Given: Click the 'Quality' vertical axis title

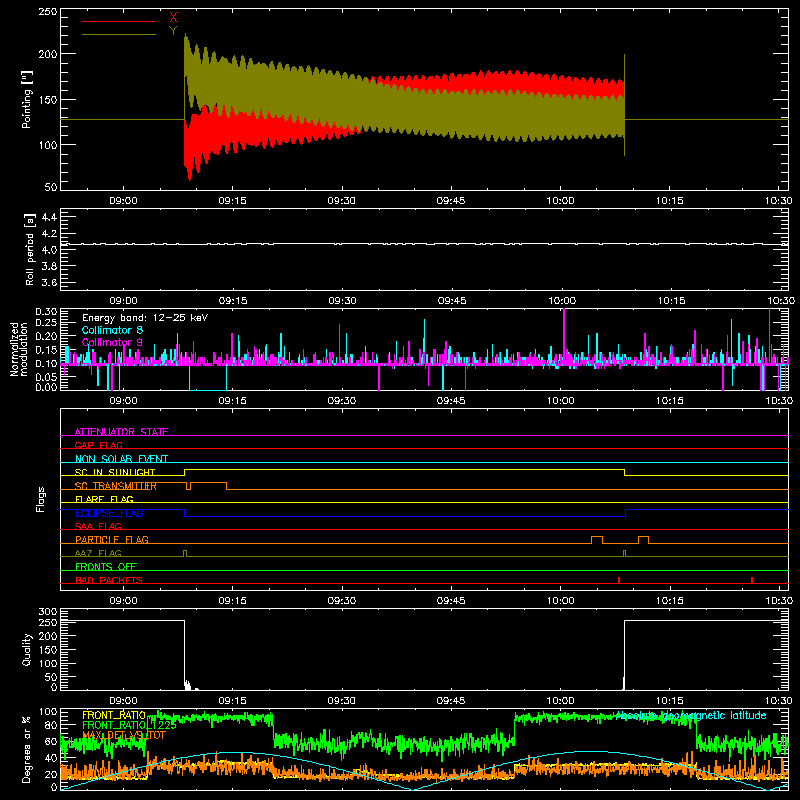Looking at the screenshot, I should tap(27, 649).
